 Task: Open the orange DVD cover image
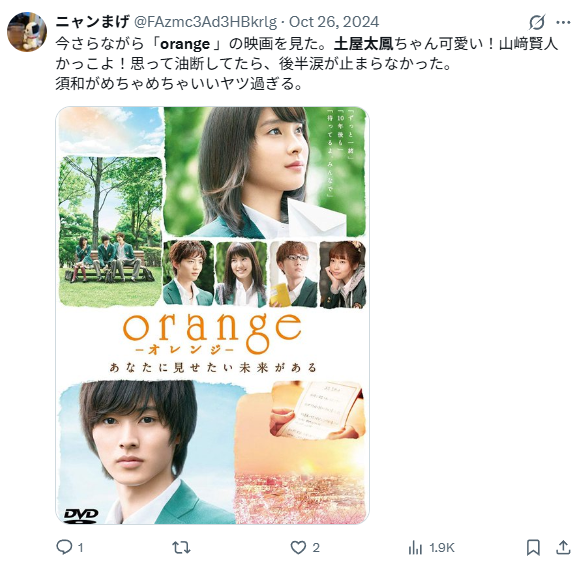212,315
